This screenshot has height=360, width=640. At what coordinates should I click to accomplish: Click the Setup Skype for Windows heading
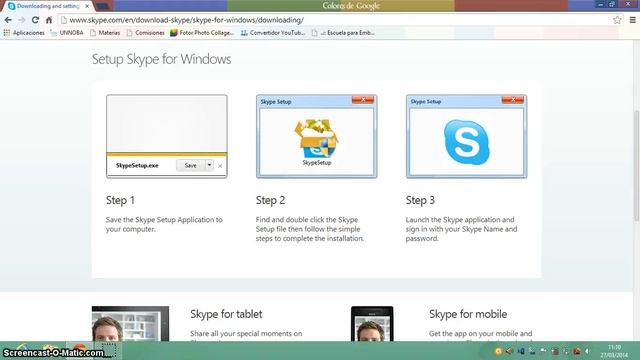(161, 59)
